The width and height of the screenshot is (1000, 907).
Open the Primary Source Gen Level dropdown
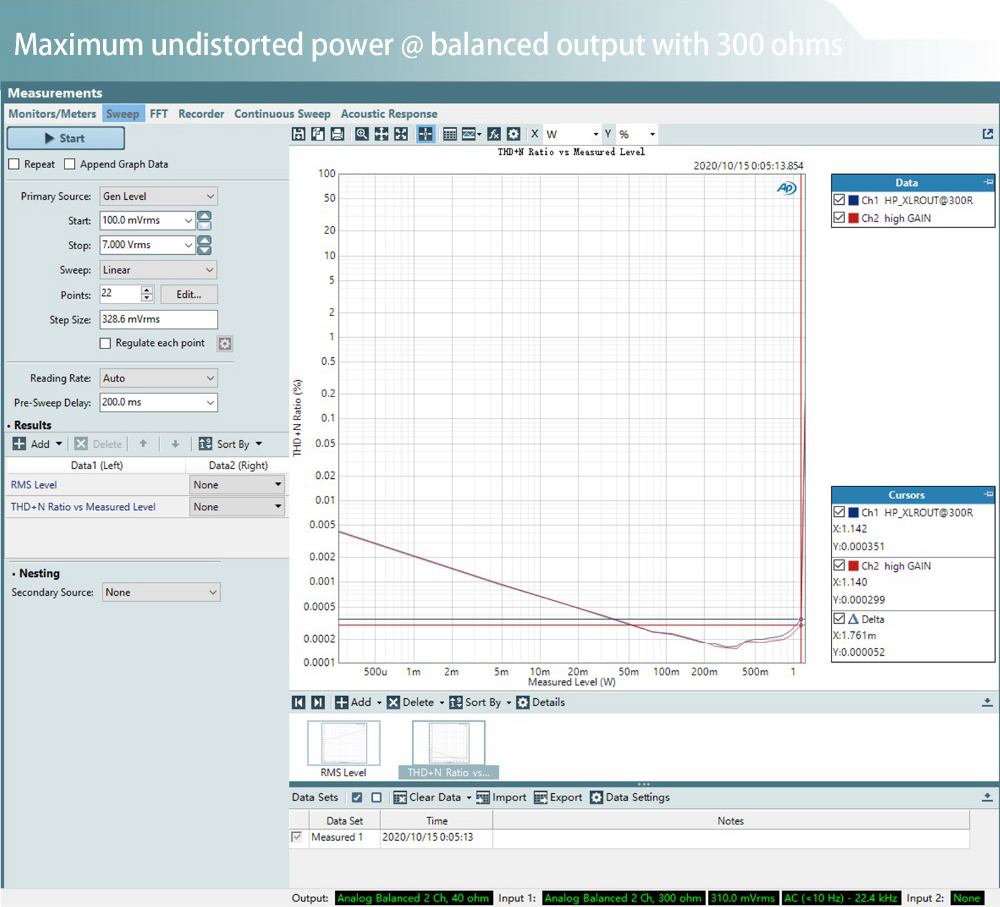[x=159, y=197]
